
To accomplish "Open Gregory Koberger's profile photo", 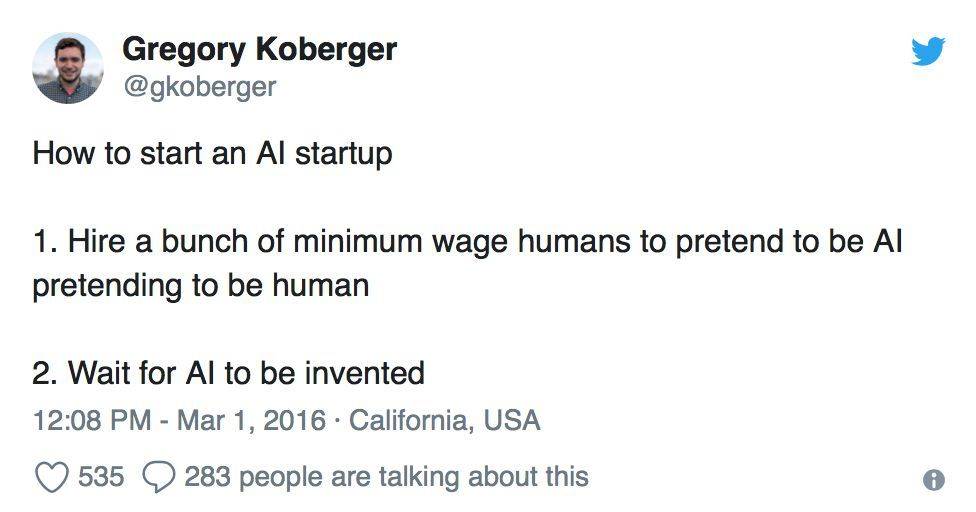I will (x=68, y=68).
